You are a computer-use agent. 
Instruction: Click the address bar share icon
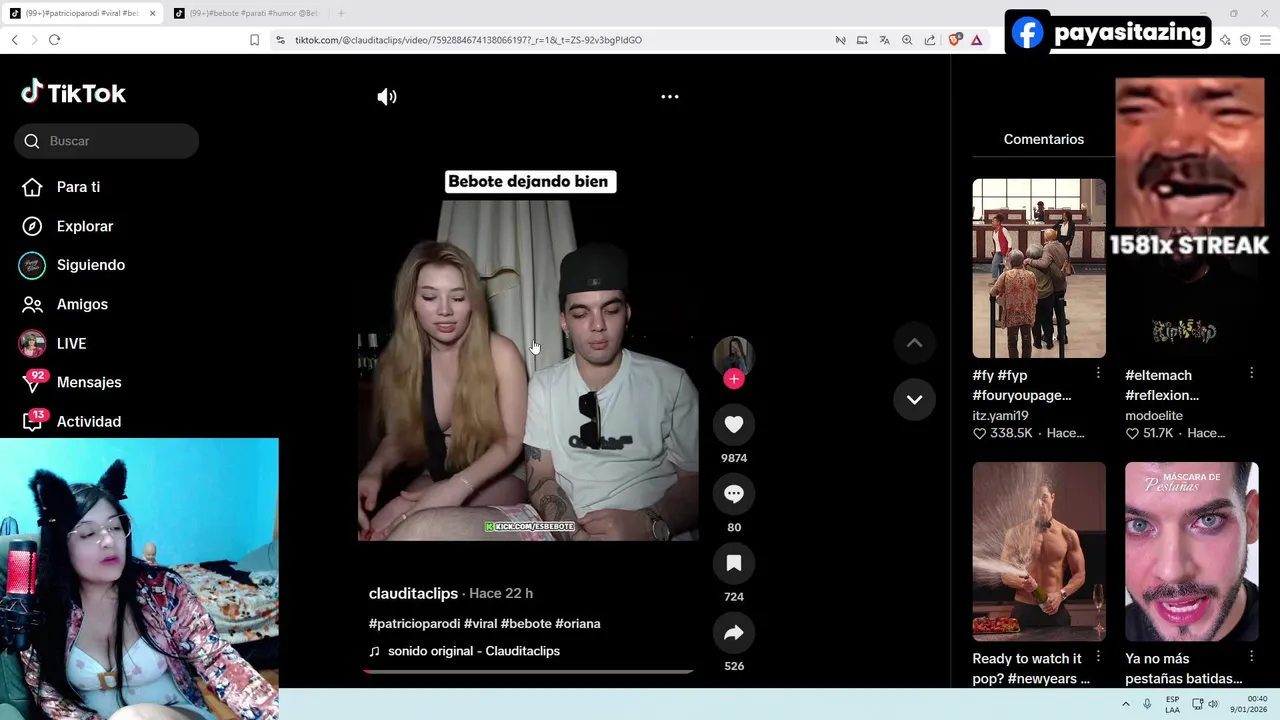pyautogui.click(x=930, y=40)
